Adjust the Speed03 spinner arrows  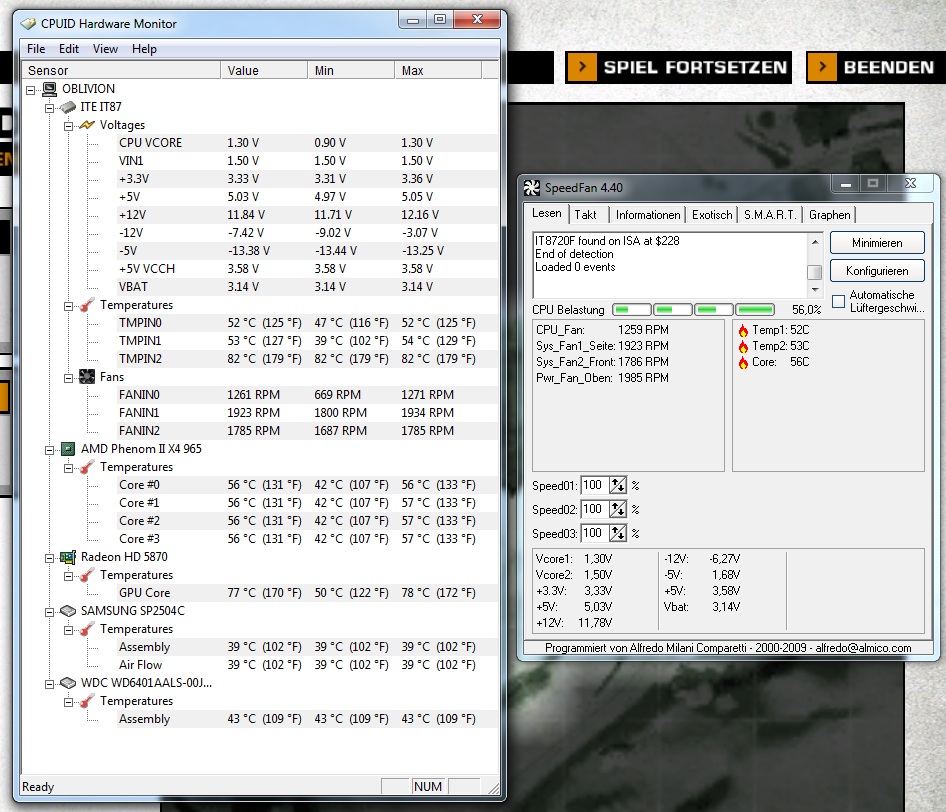point(618,533)
